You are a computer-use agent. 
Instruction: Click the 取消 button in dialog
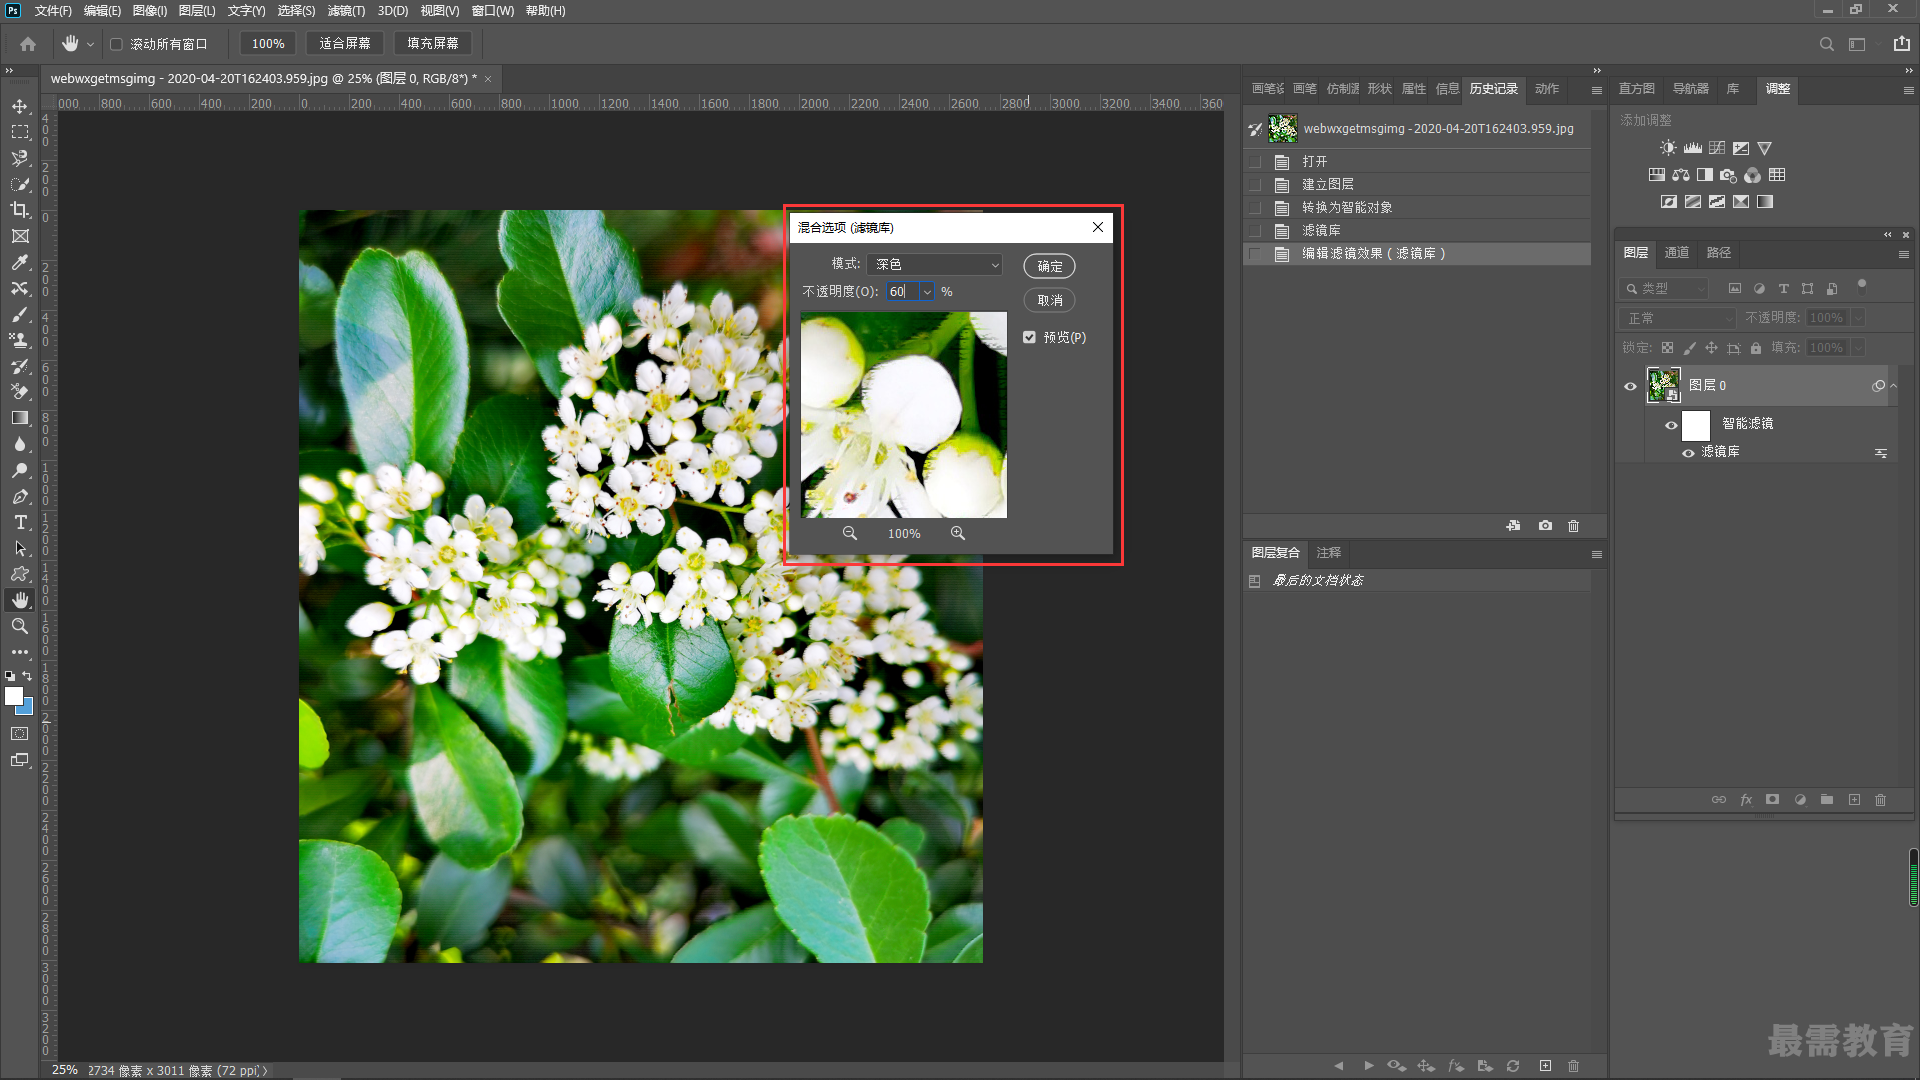point(1049,300)
